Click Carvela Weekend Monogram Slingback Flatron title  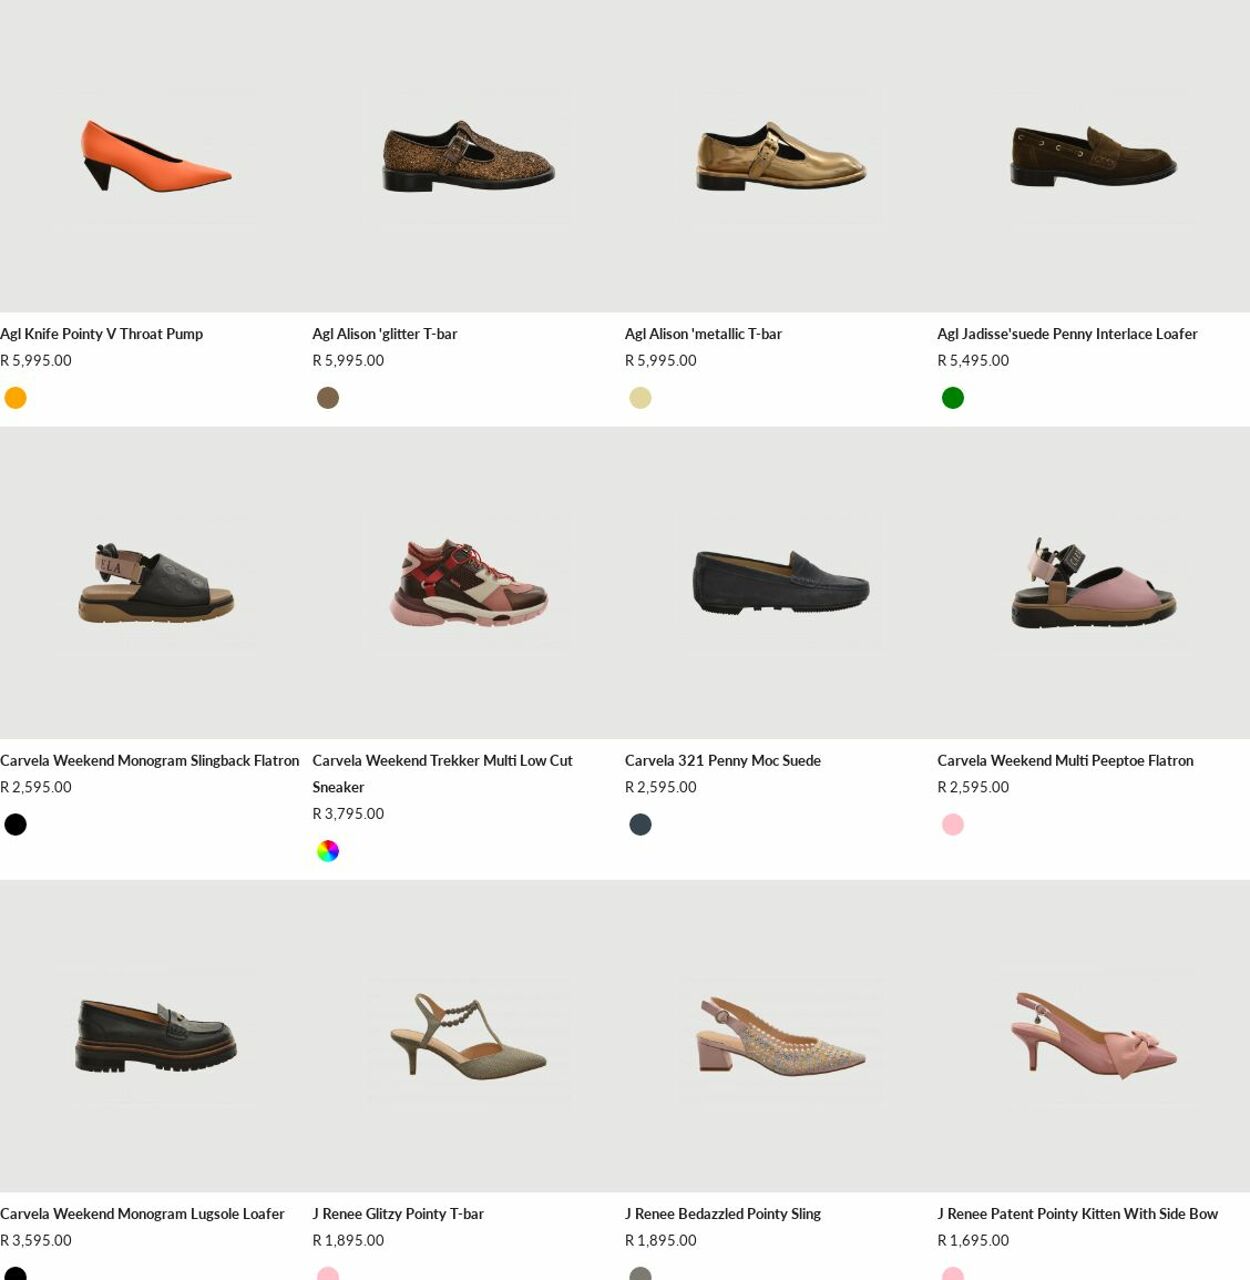(149, 761)
